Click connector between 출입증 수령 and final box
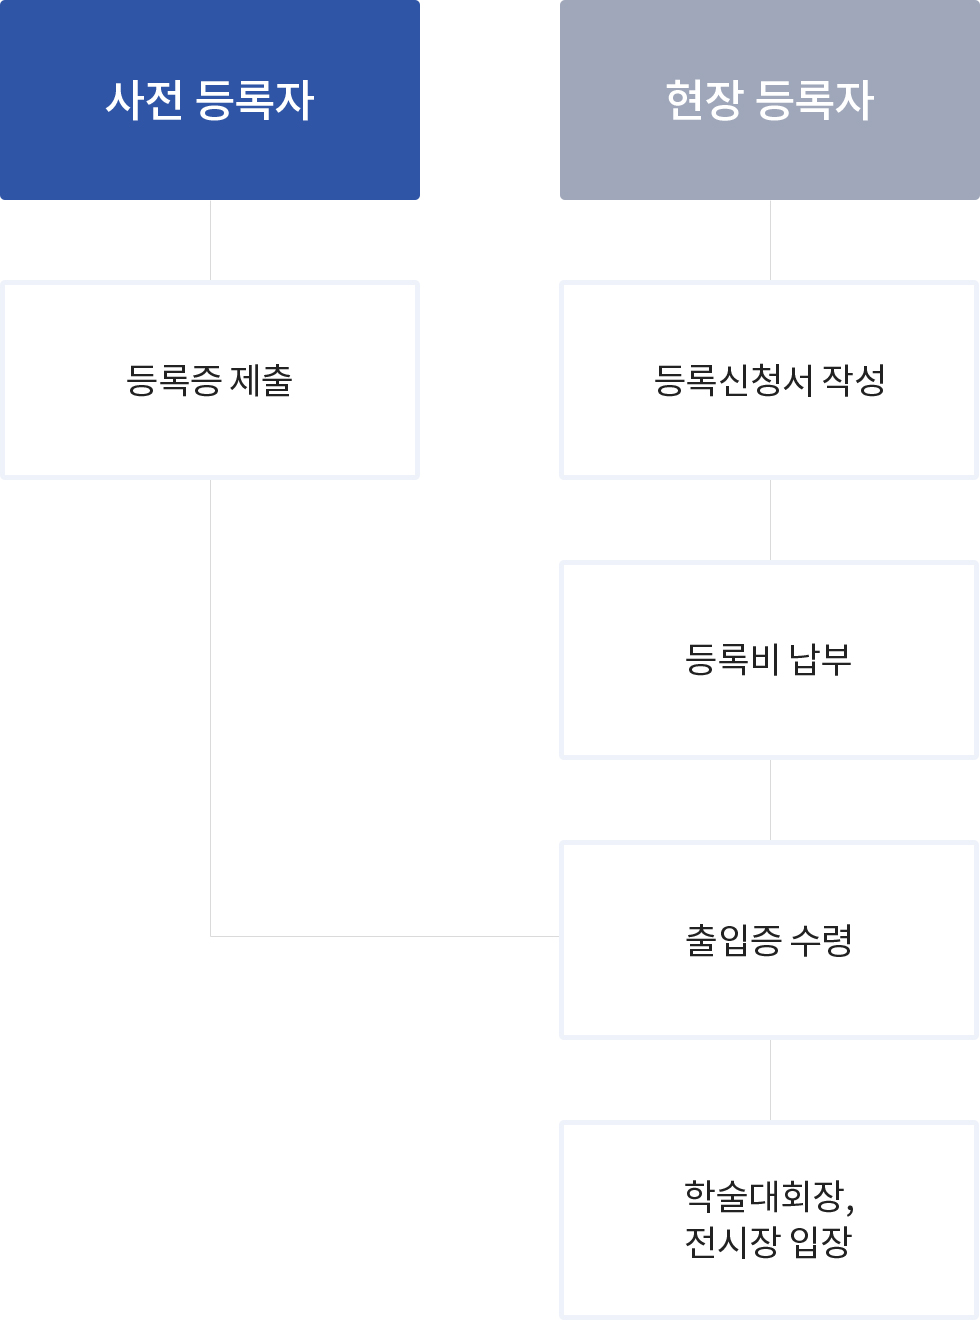The image size is (980, 1320). 770,1080
